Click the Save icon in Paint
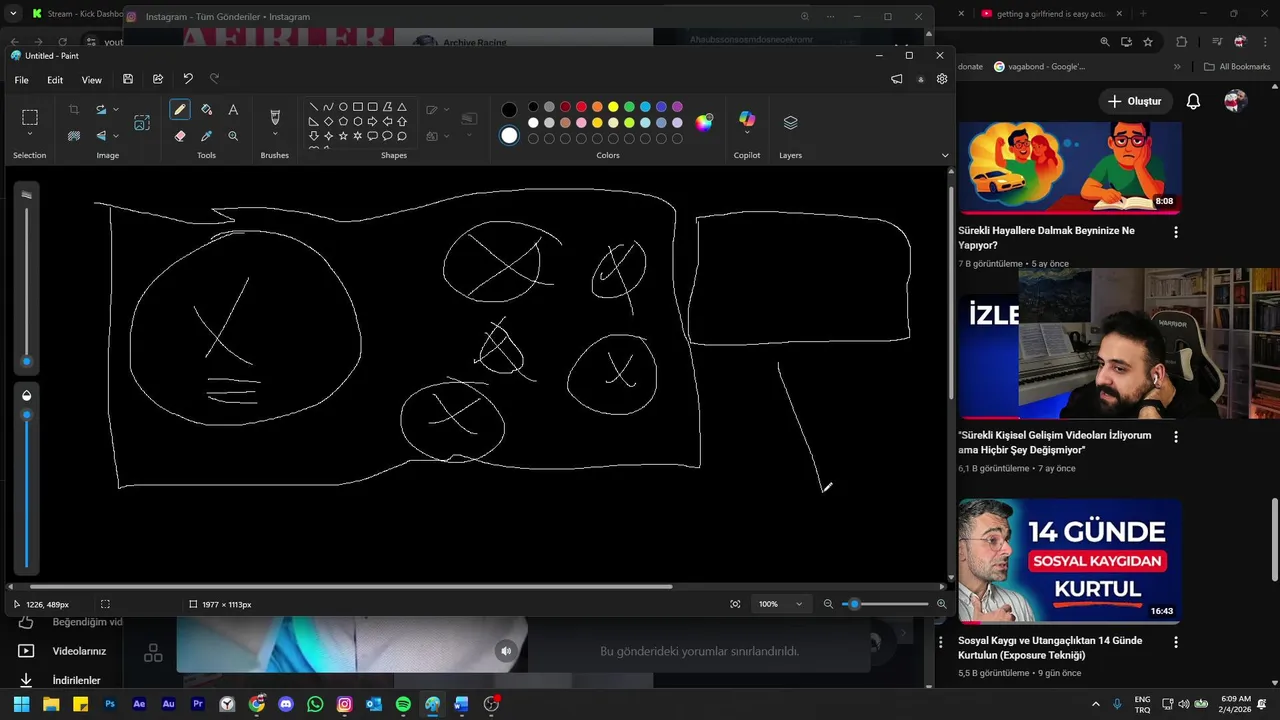This screenshot has height=720, width=1280. point(128,79)
